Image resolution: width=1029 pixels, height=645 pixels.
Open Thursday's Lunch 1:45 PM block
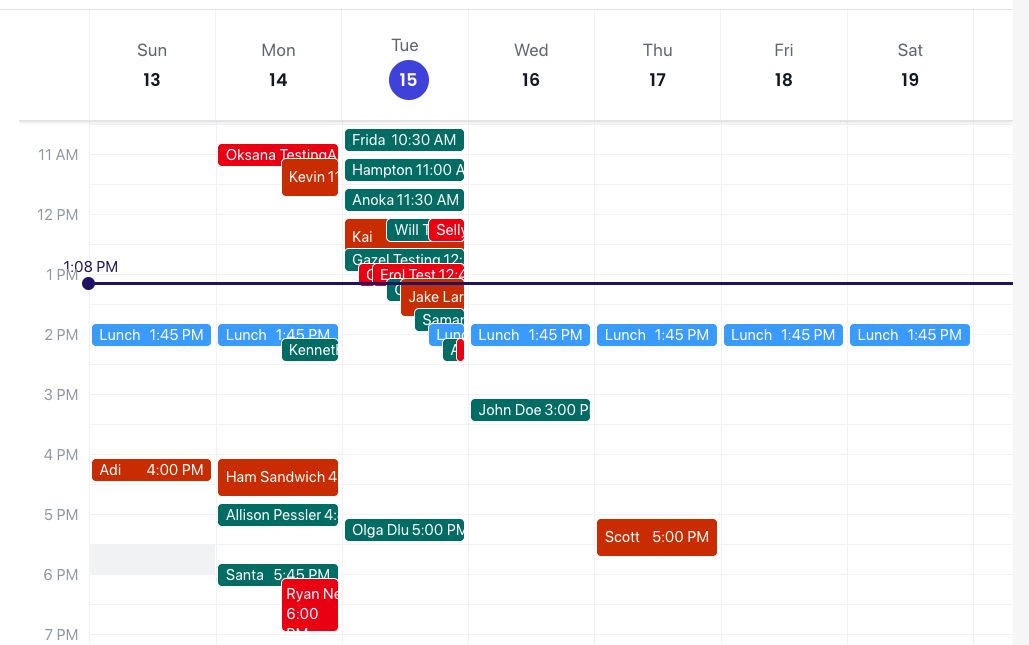point(657,335)
